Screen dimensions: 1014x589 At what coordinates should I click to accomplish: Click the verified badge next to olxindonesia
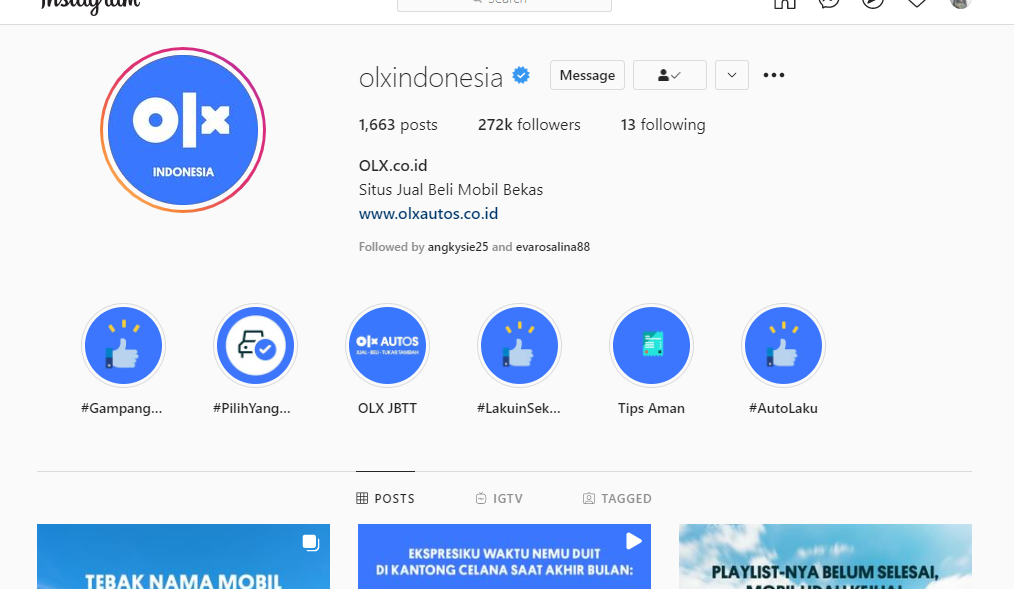coord(521,76)
